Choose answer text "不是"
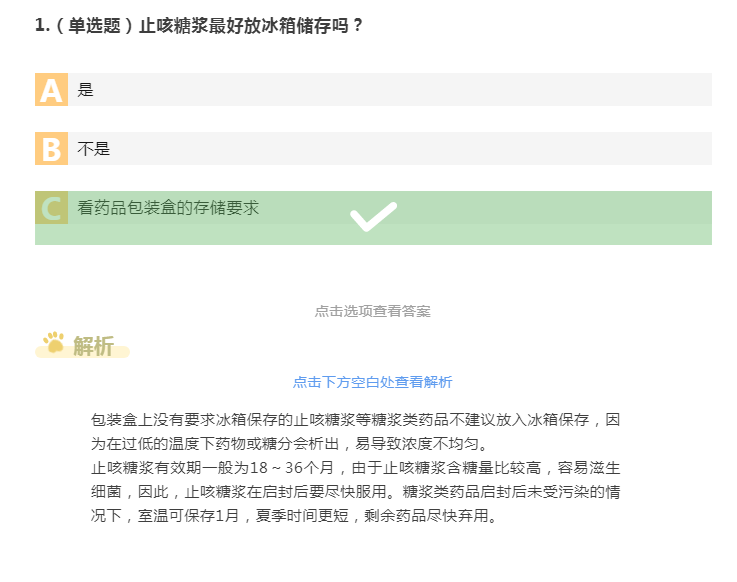Viewport: 737px width, 582px height. click(x=93, y=149)
